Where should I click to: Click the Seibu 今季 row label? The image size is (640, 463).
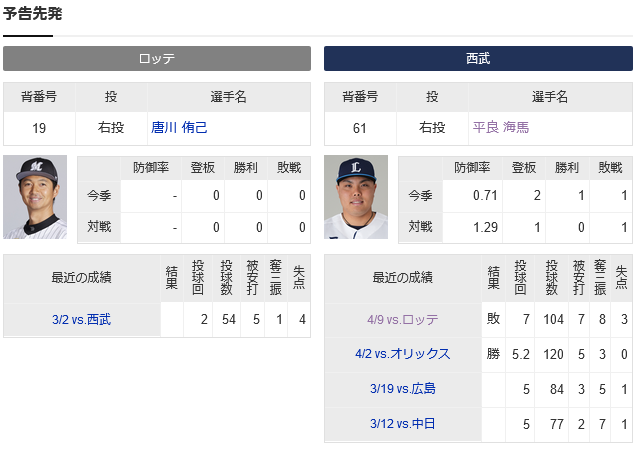[x=420, y=196]
